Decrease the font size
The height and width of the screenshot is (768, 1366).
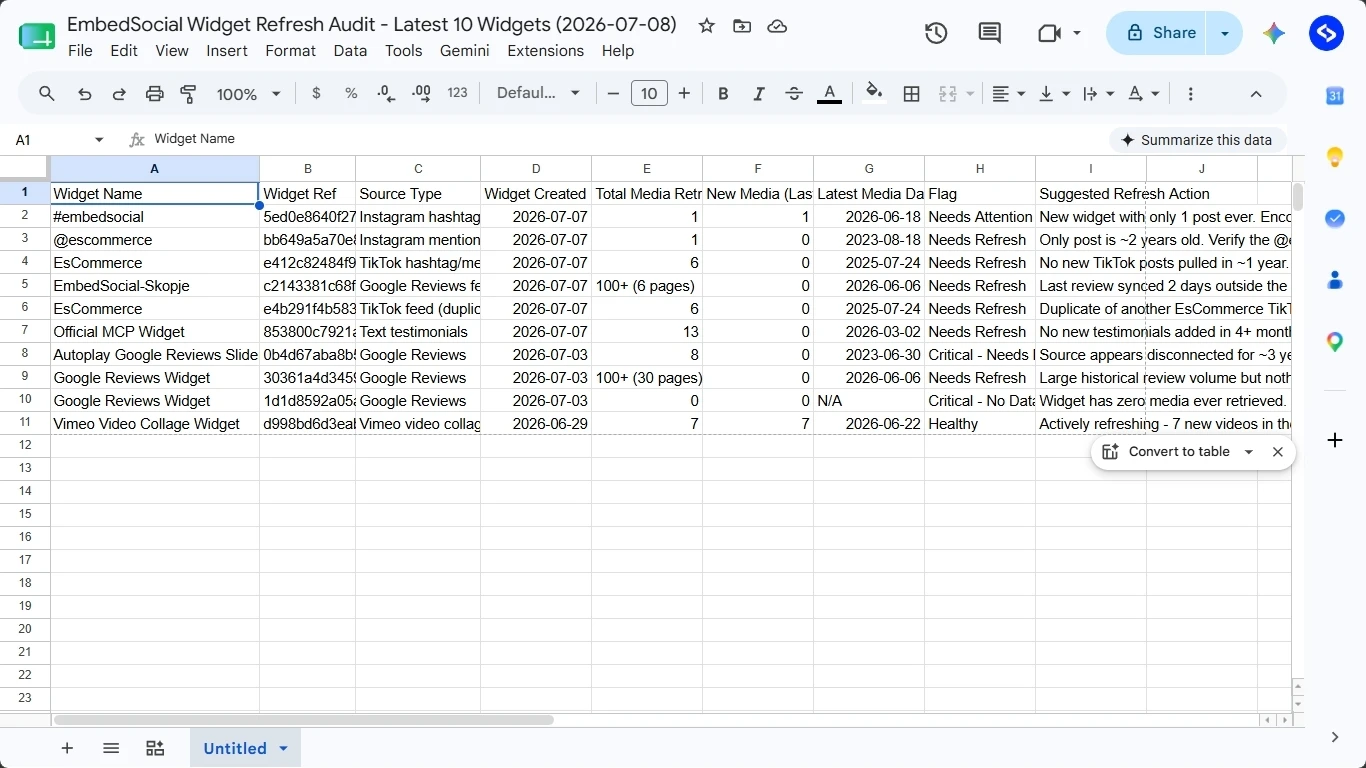point(613,93)
